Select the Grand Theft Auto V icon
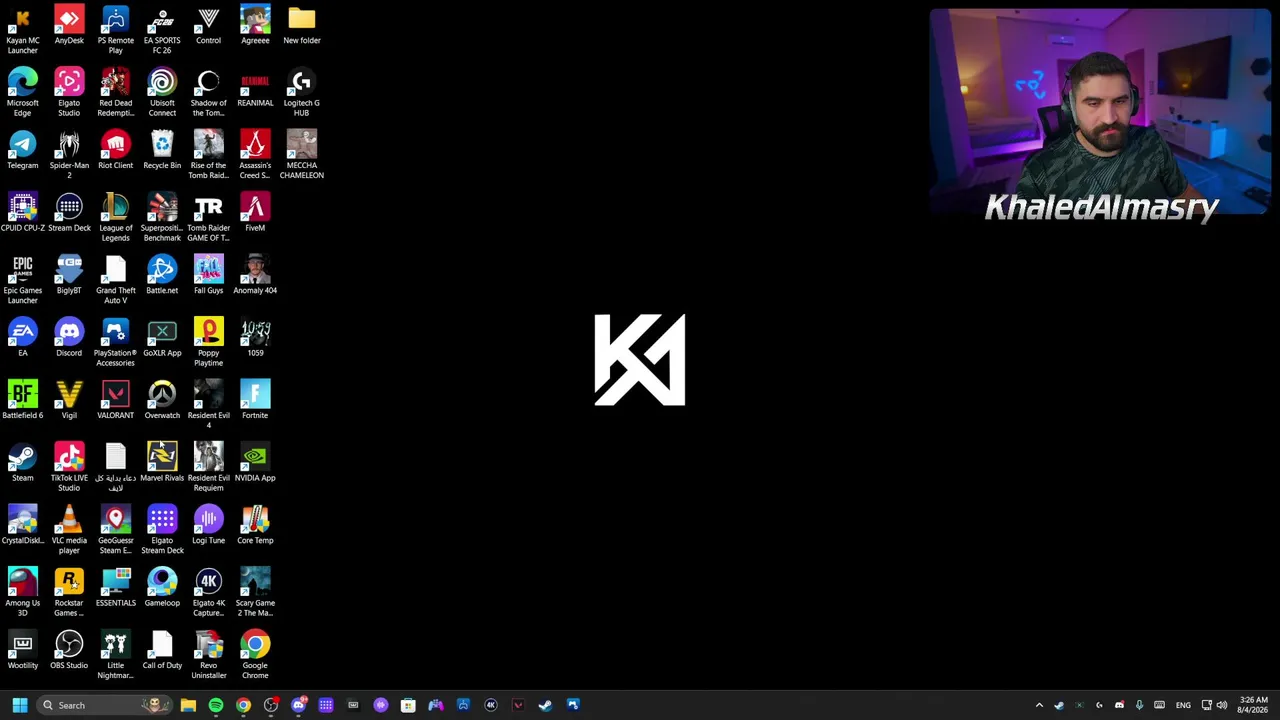Viewport: 1280px width, 720px height. 115,280
